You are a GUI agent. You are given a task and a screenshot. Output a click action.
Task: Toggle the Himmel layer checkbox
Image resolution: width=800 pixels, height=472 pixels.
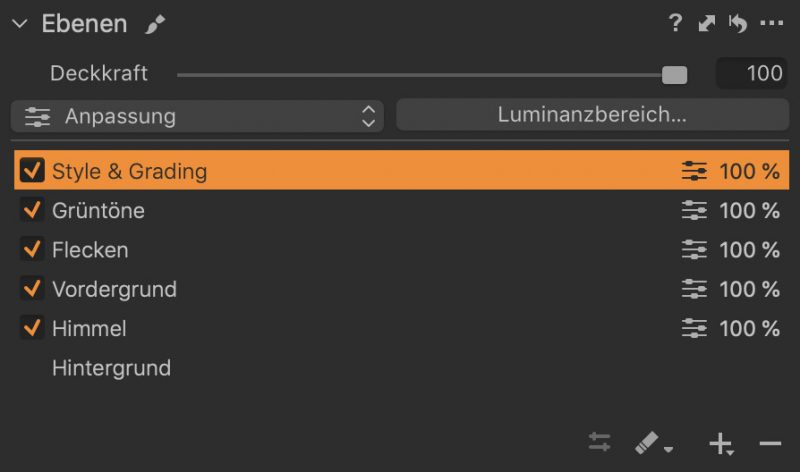coord(32,328)
